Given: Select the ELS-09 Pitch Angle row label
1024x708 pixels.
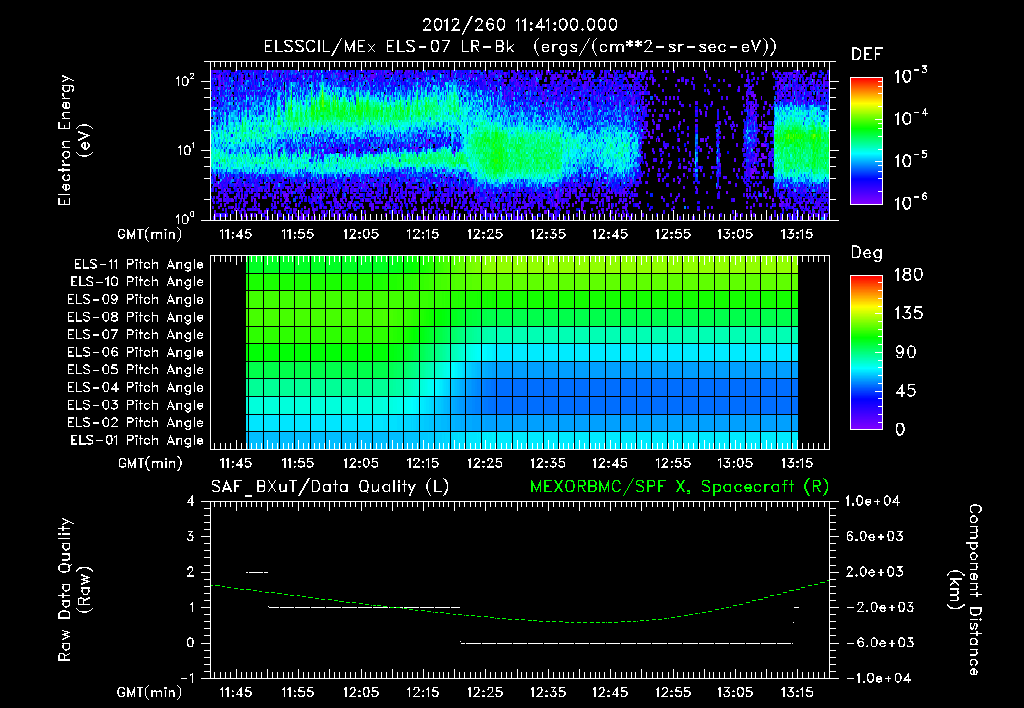Looking at the screenshot, I should (136, 300).
